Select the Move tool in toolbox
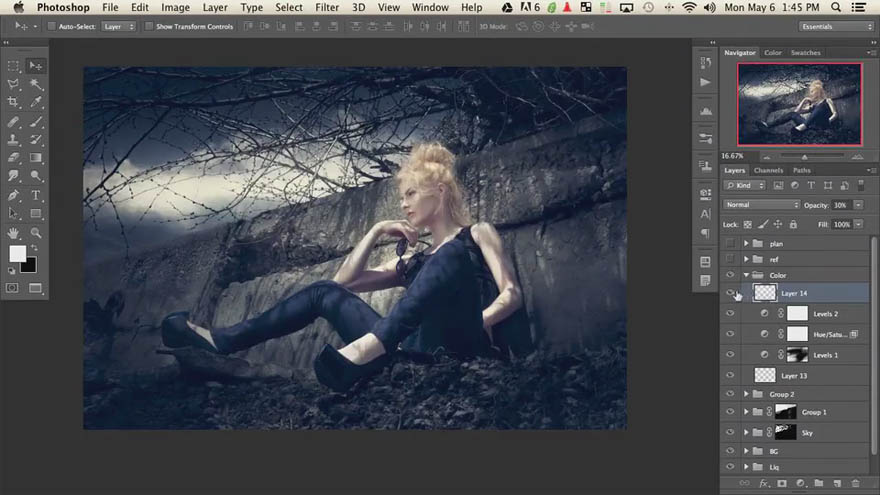This screenshot has width=880, height=495. (x=35, y=66)
